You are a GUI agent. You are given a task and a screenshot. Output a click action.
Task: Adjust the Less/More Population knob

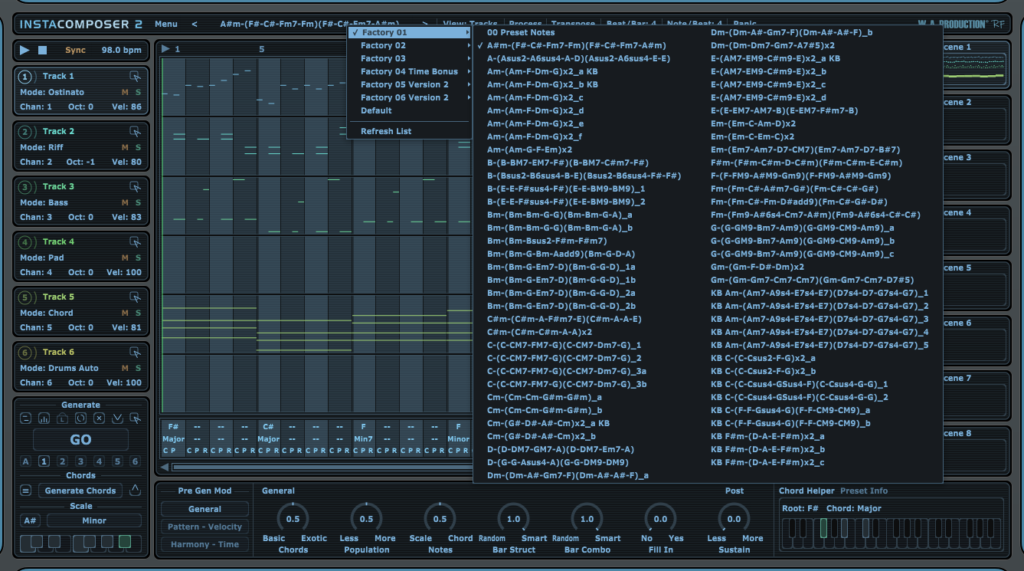pos(366,519)
